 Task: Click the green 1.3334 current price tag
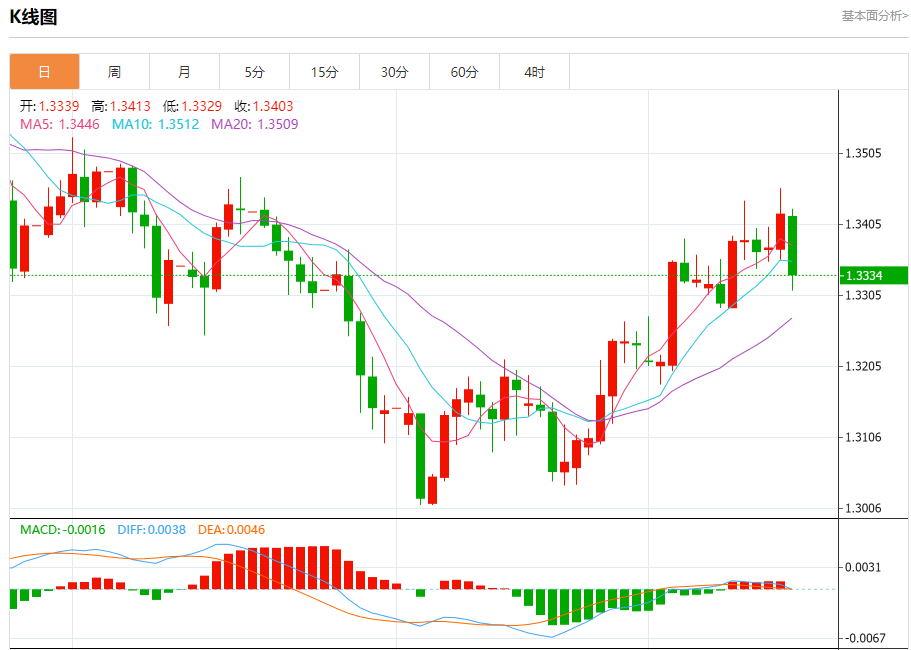[873, 275]
